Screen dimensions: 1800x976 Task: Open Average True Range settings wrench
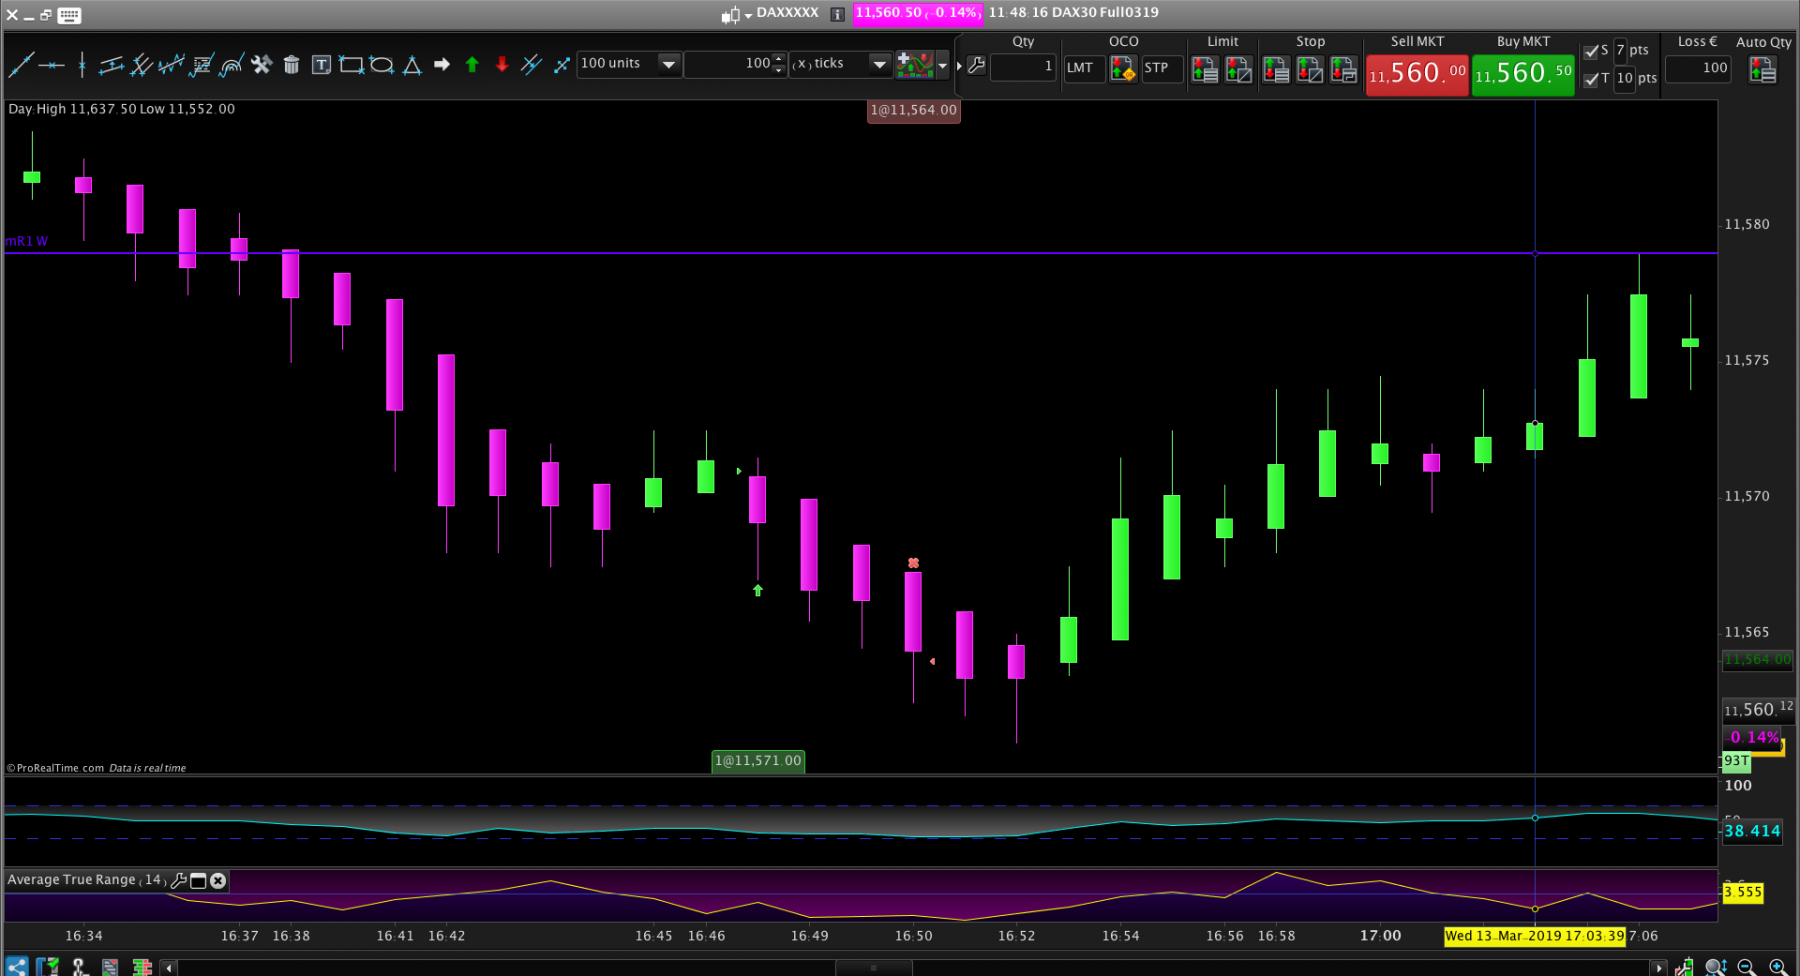pos(179,880)
